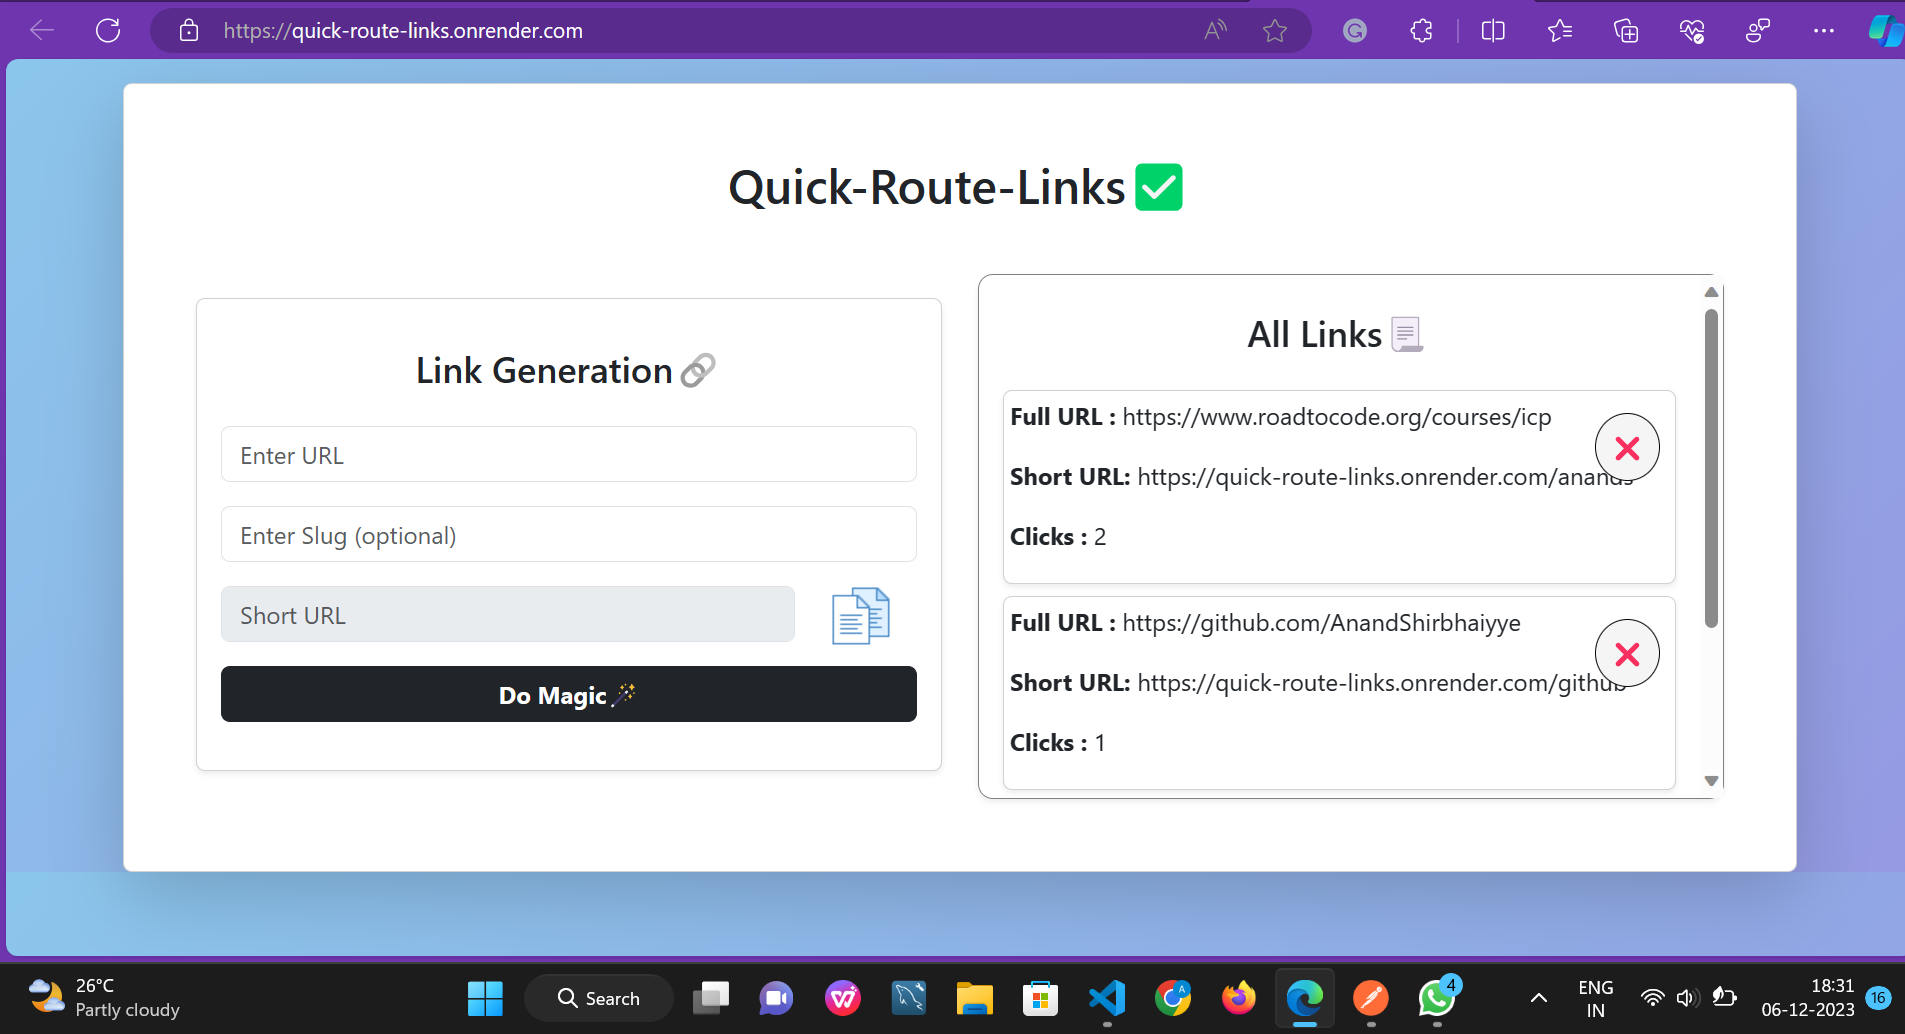Open the Favorites list icon

tap(1560, 31)
